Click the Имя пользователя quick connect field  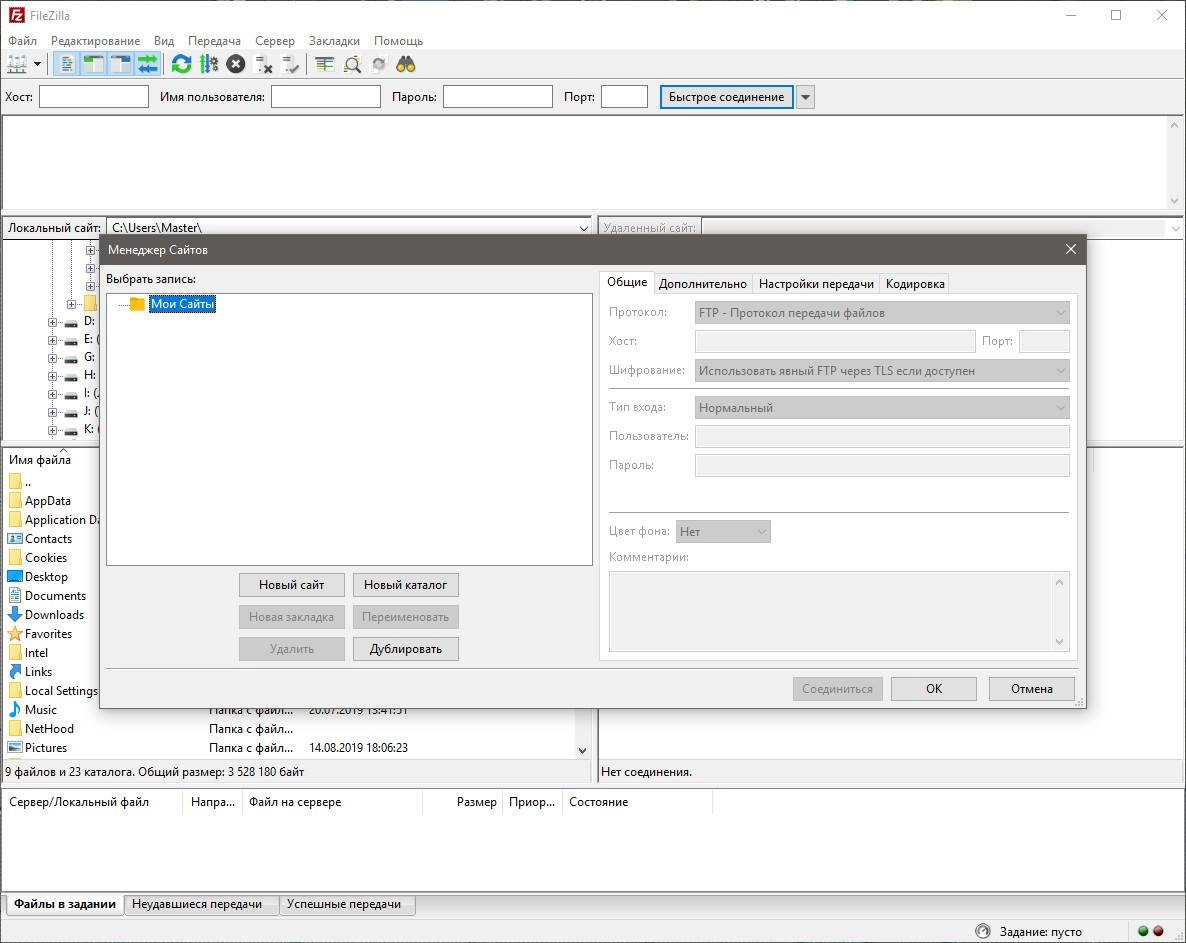pyautogui.click(x=326, y=97)
